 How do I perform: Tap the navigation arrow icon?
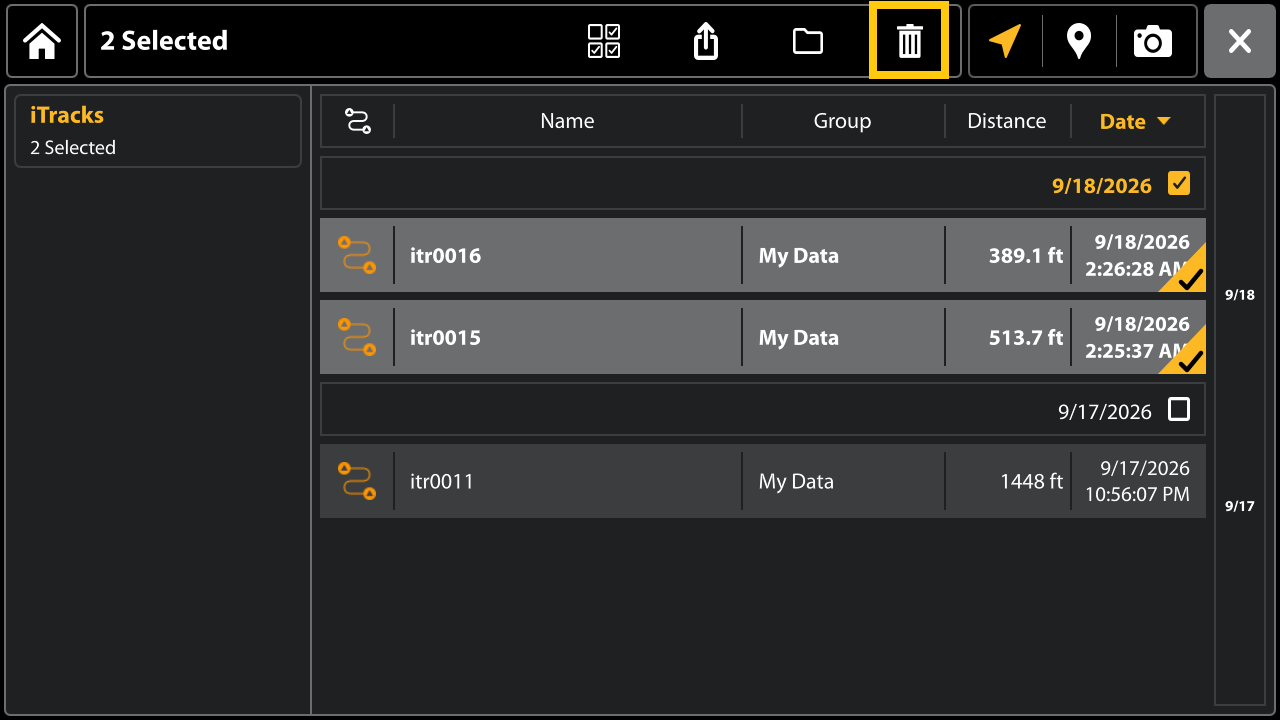tap(1005, 41)
